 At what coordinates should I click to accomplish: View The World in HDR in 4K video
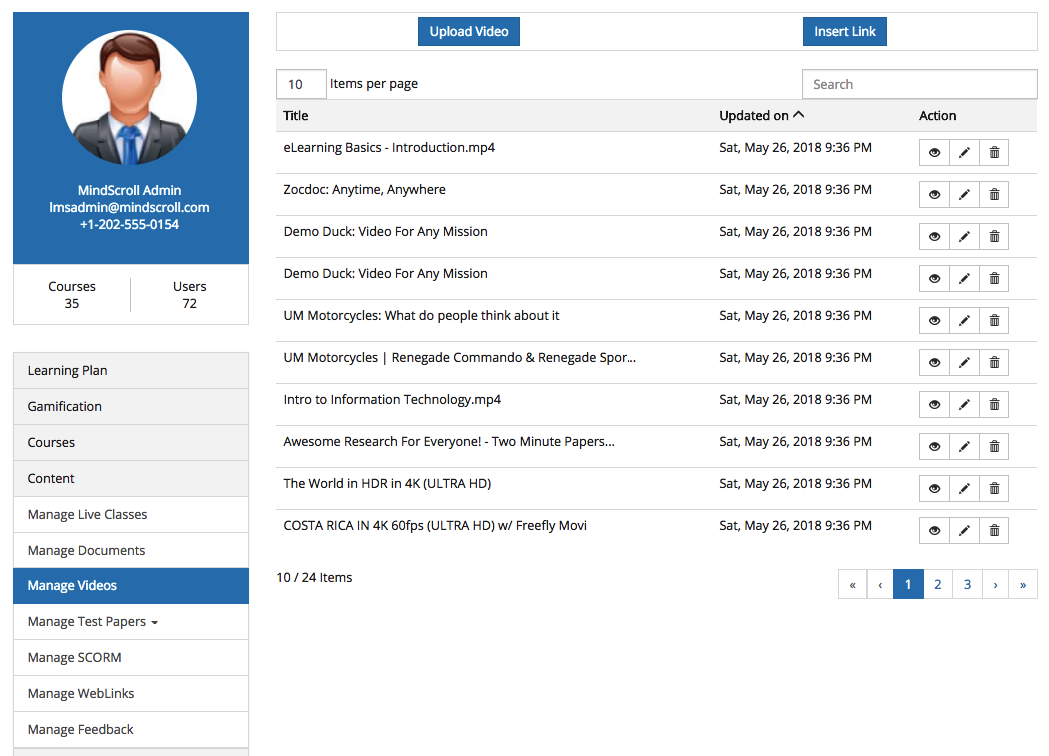point(934,488)
